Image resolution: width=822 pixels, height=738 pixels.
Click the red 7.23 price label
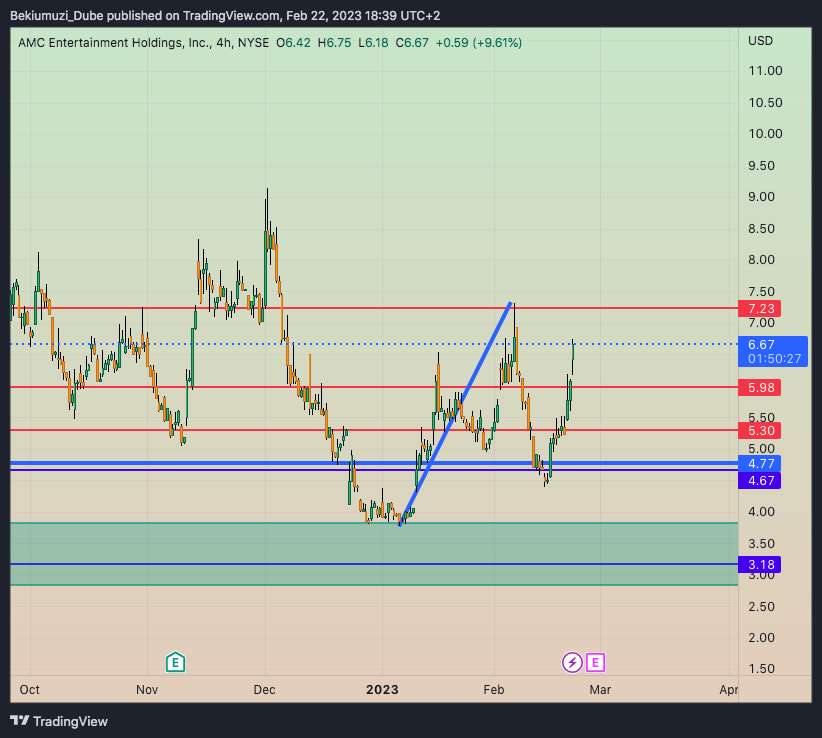[759, 308]
